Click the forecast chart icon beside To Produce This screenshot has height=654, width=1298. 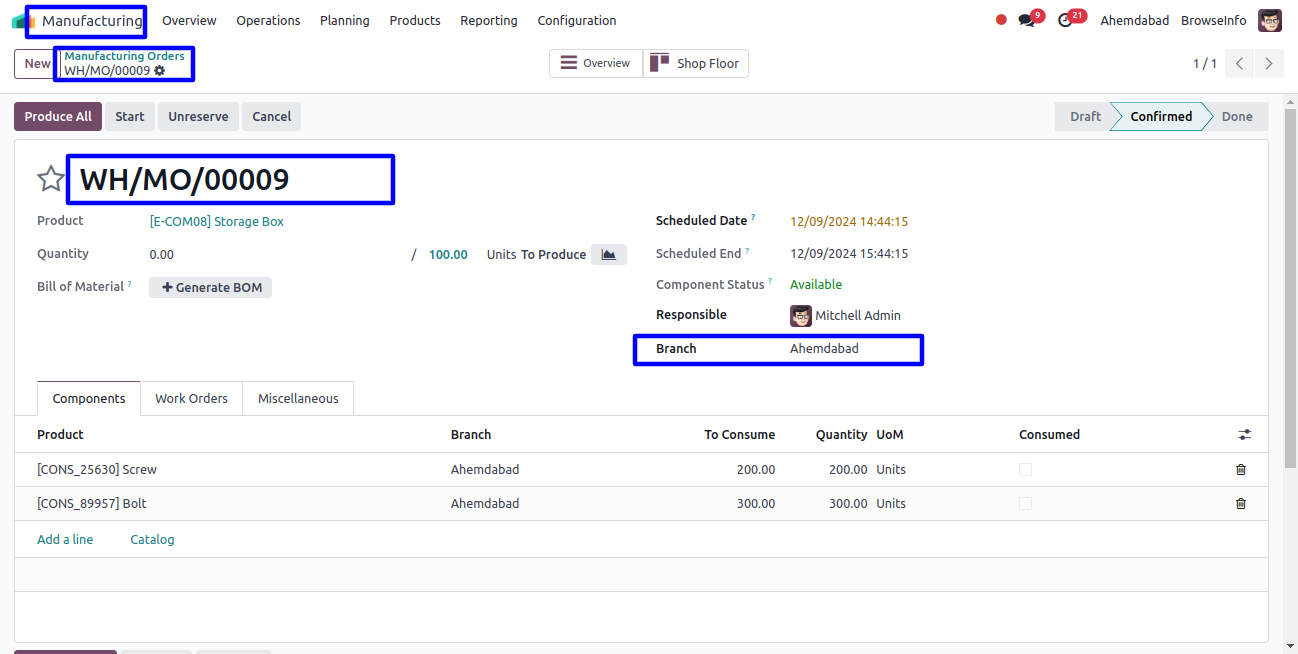coord(608,255)
